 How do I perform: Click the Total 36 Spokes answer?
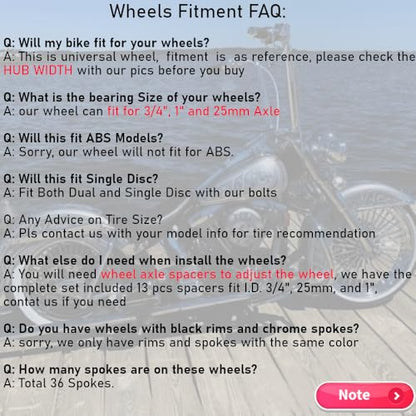(59, 383)
